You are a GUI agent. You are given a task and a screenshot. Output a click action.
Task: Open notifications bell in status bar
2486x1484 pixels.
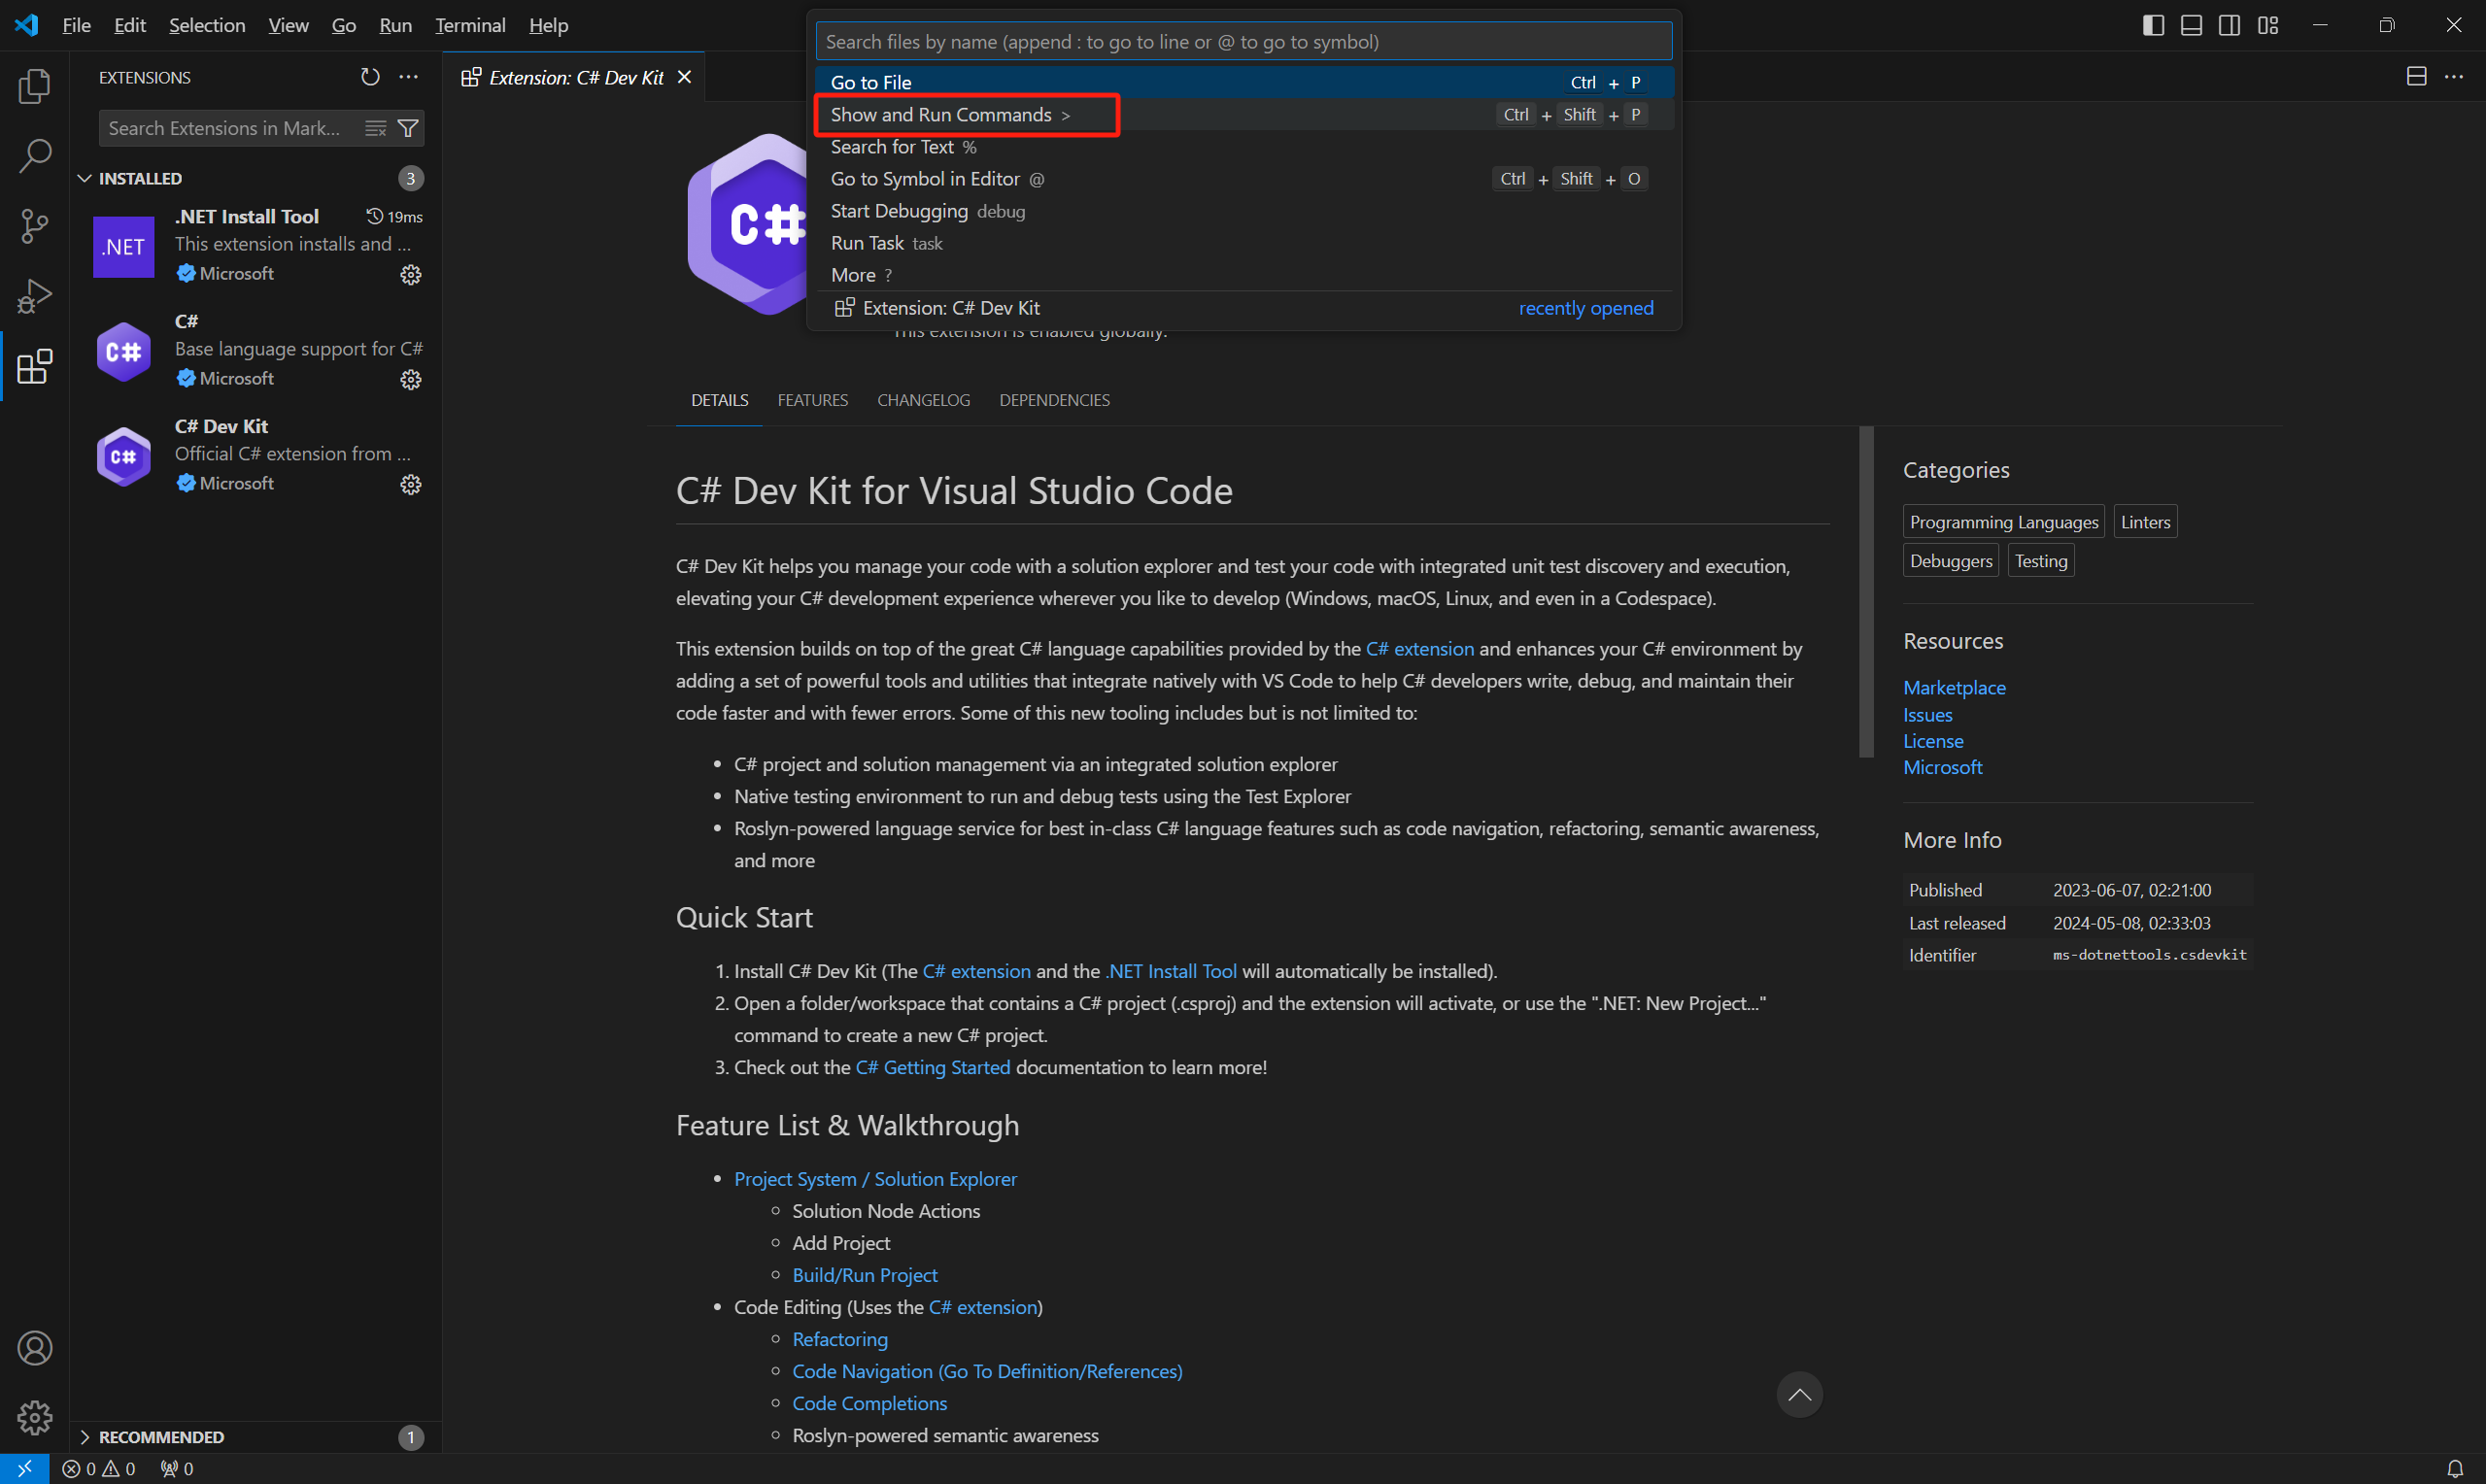(x=2455, y=1469)
